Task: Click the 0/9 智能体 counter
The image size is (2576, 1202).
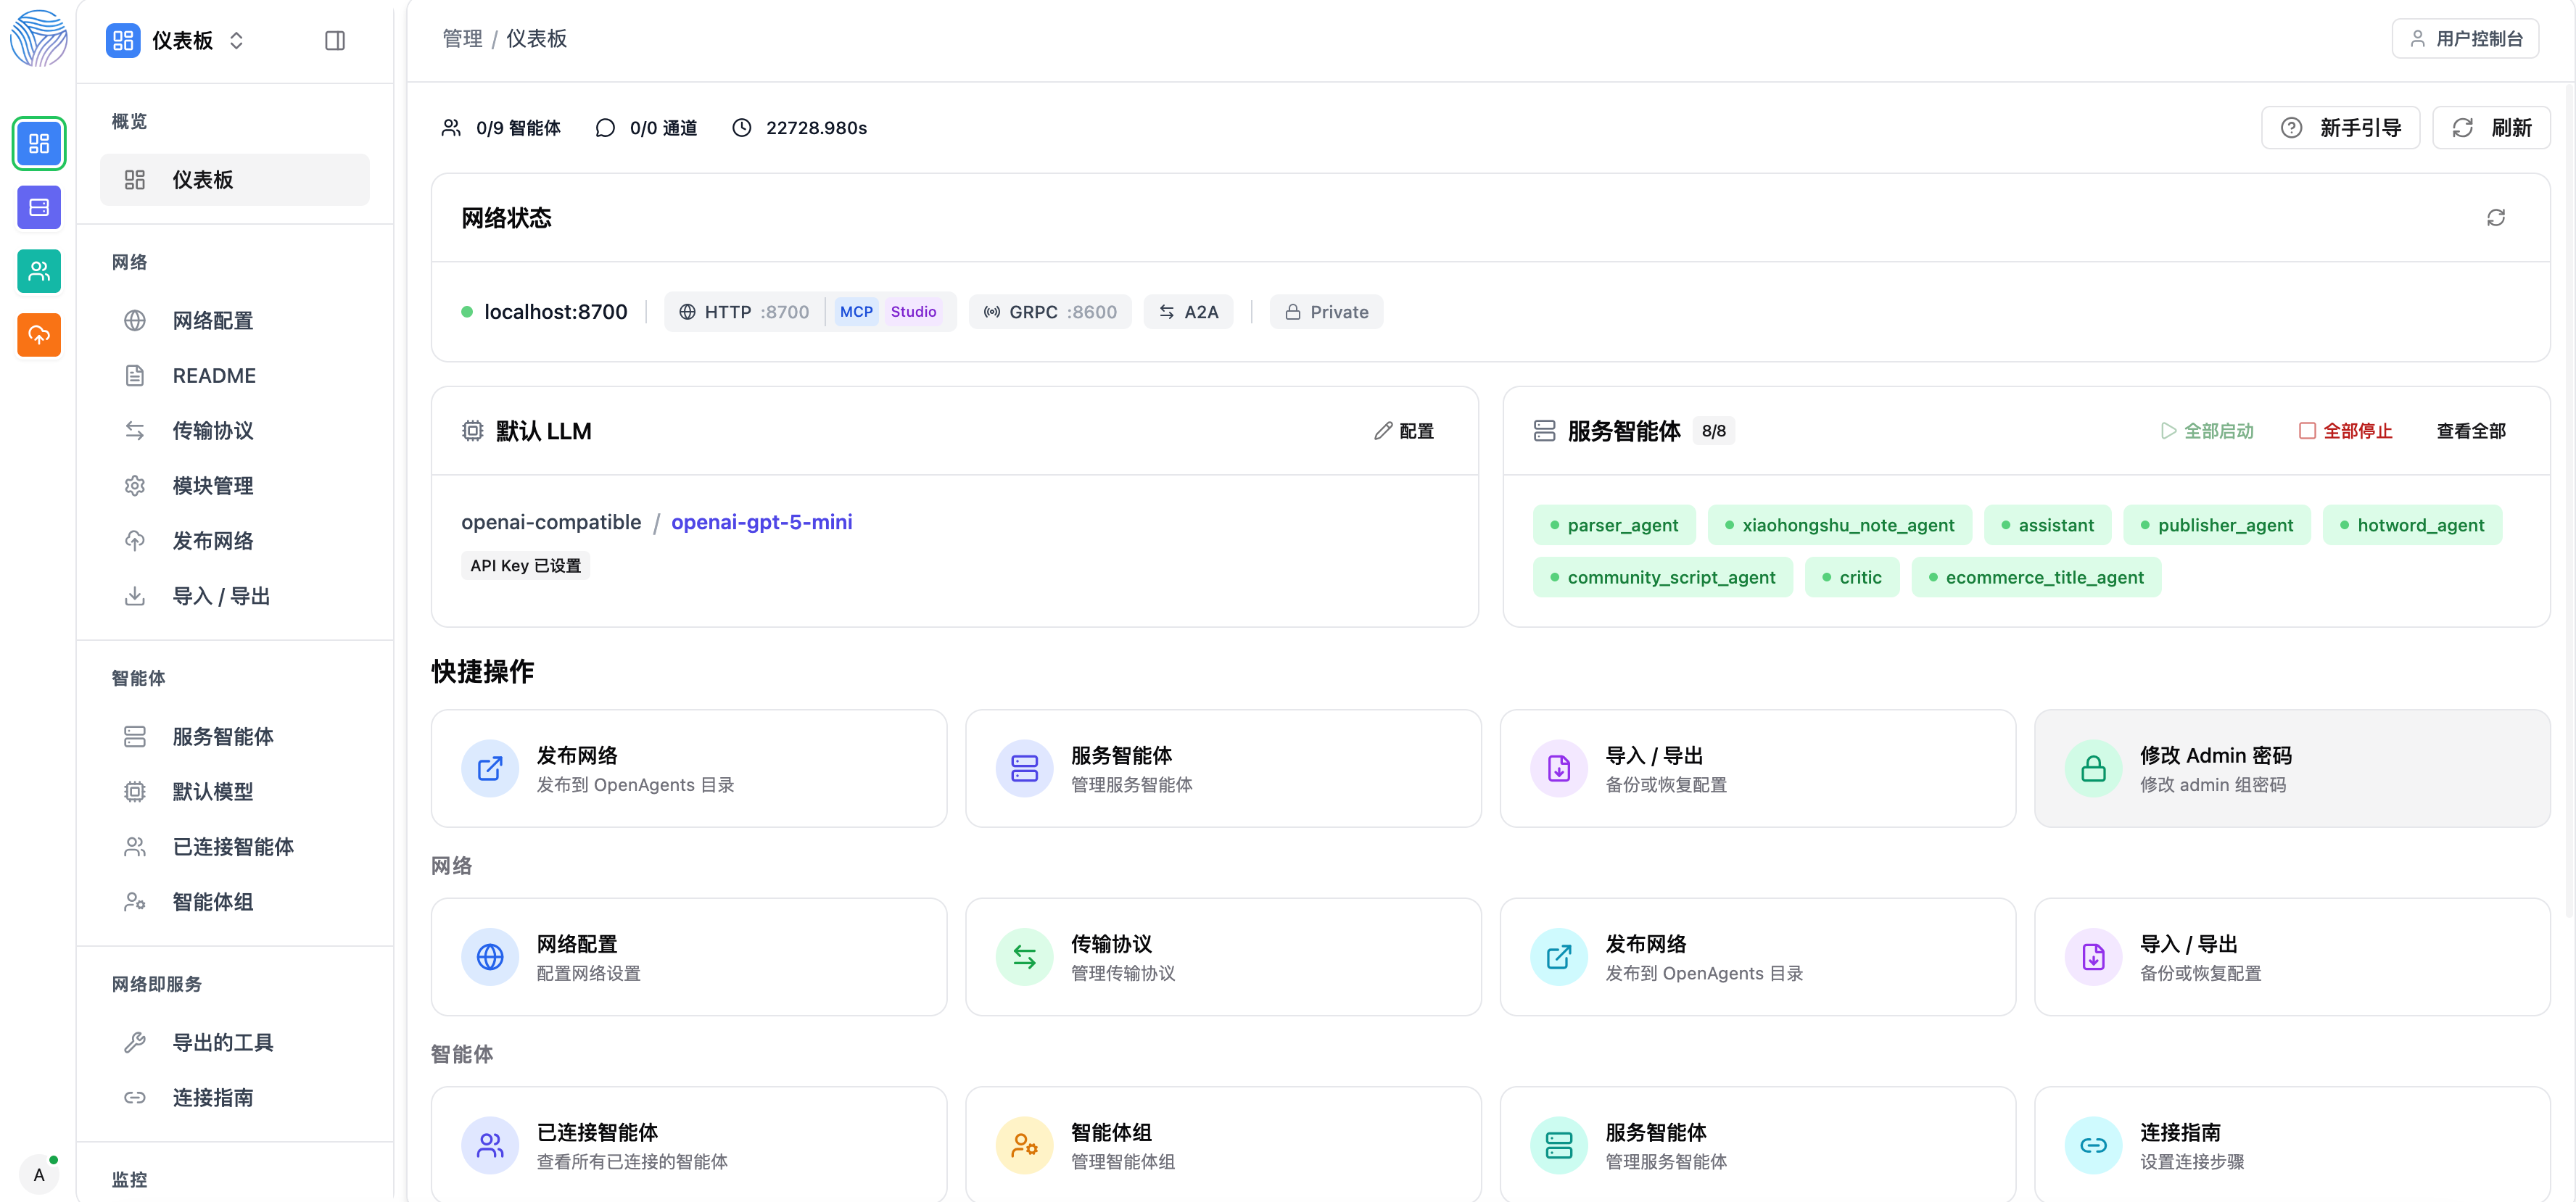Action: coord(501,128)
